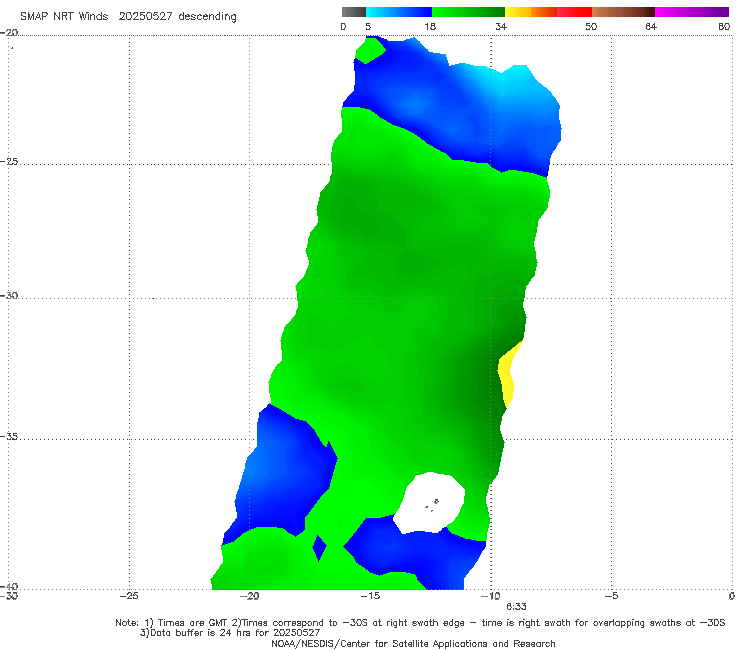Click the brown 50–64 colorbar segment
The image size is (740, 650).
point(623,12)
